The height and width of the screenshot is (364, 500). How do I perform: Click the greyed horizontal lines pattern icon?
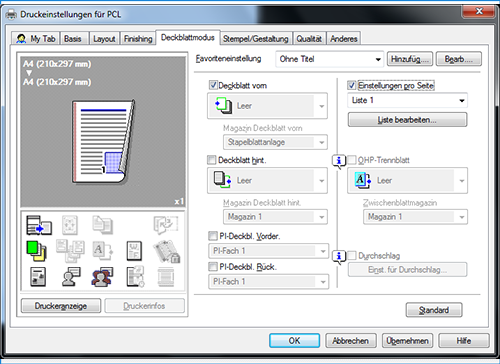(166, 277)
